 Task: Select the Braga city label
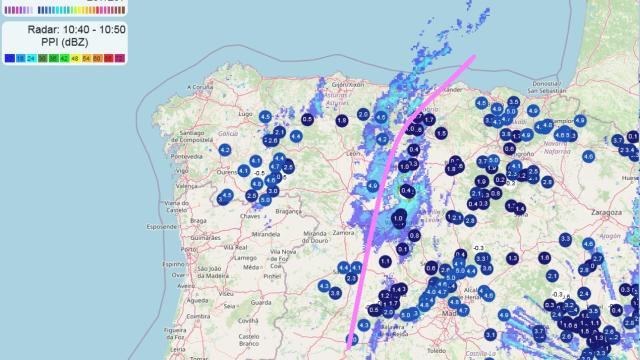(198, 221)
